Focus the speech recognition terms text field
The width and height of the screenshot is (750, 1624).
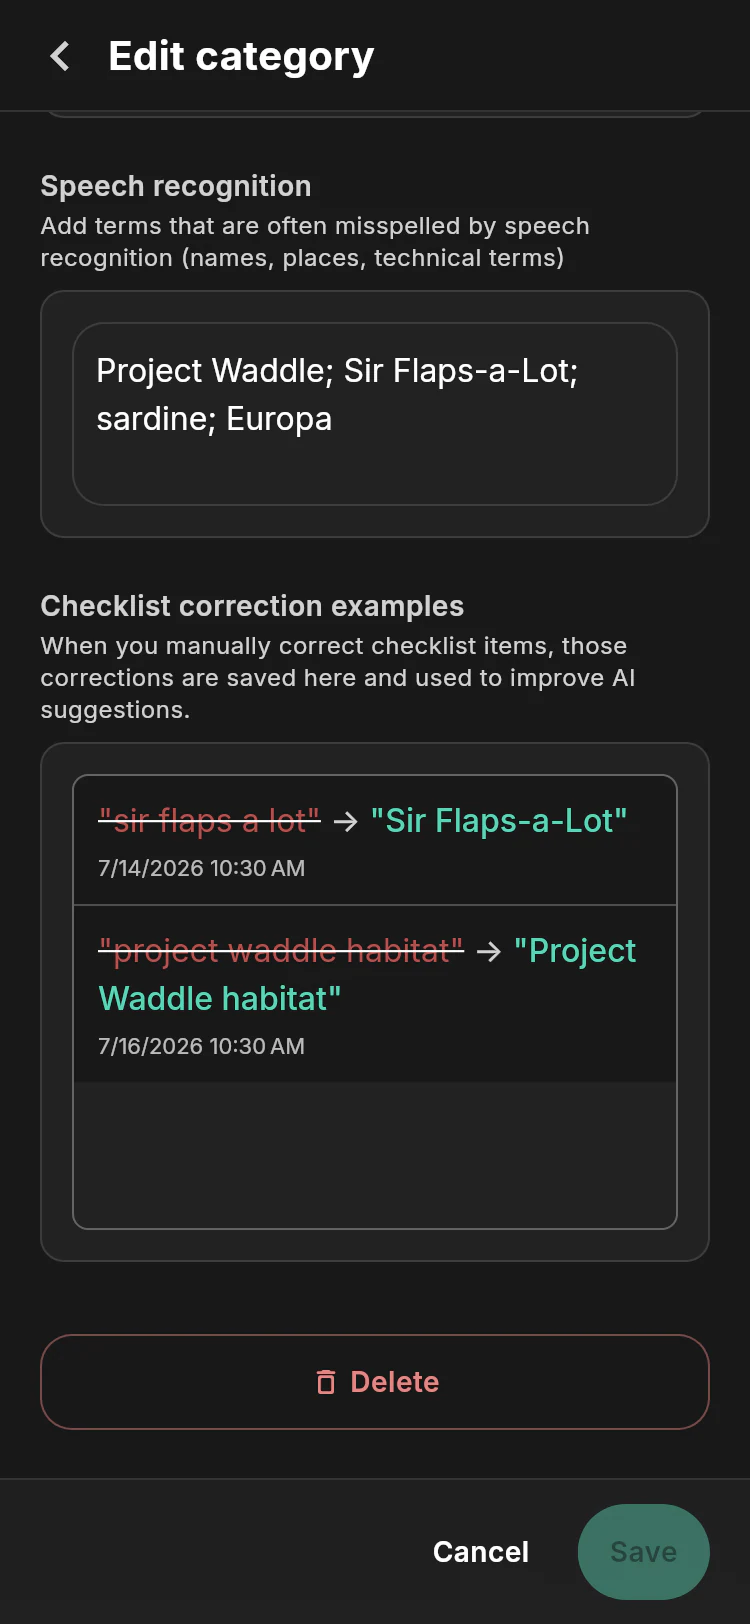pos(375,414)
